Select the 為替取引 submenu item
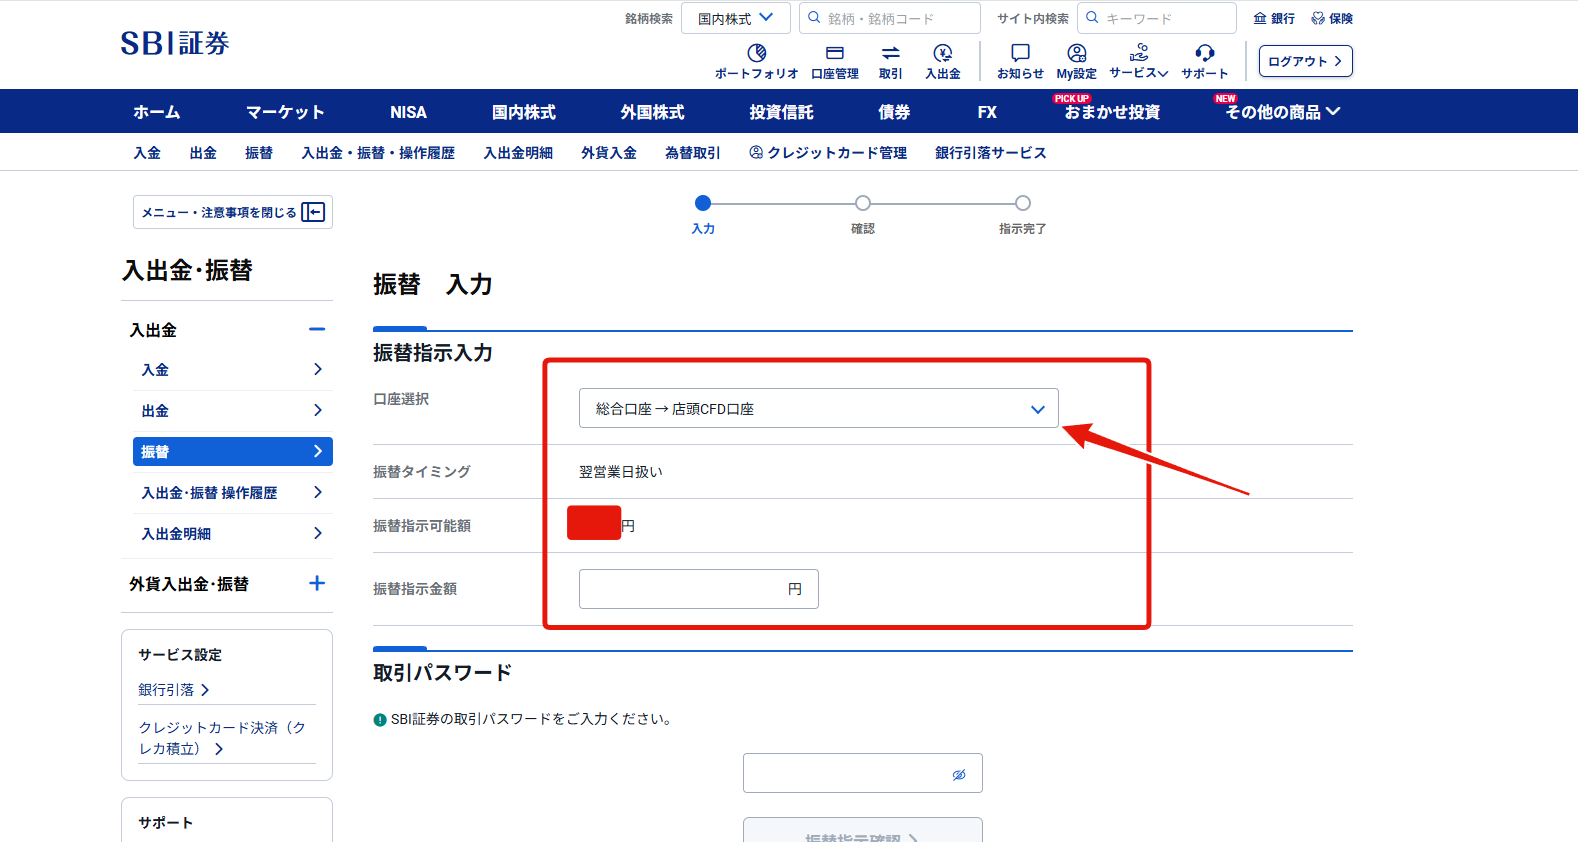 tap(692, 153)
